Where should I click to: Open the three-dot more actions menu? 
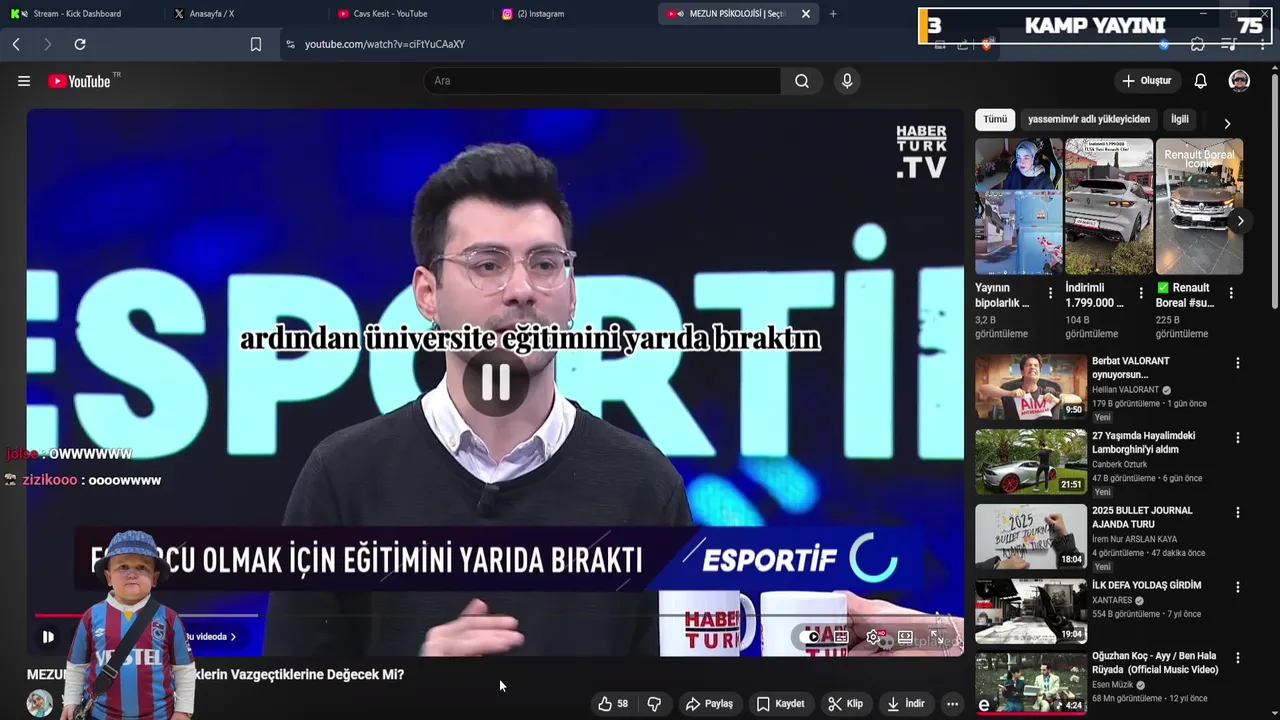(952, 704)
